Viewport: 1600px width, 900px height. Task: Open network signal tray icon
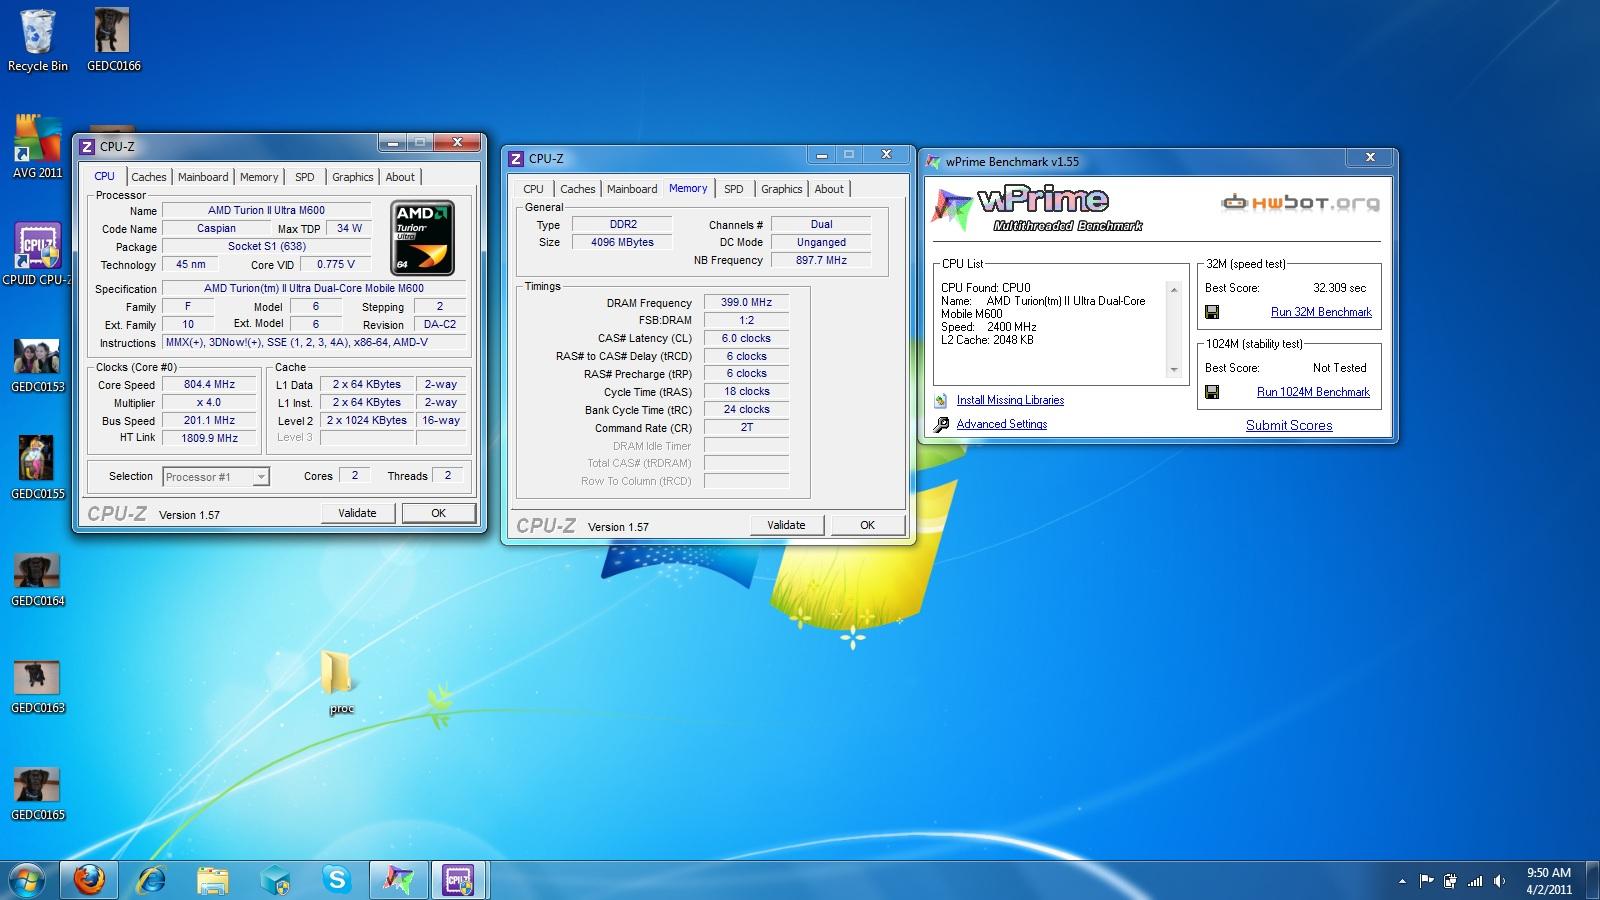pos(1475,881)
